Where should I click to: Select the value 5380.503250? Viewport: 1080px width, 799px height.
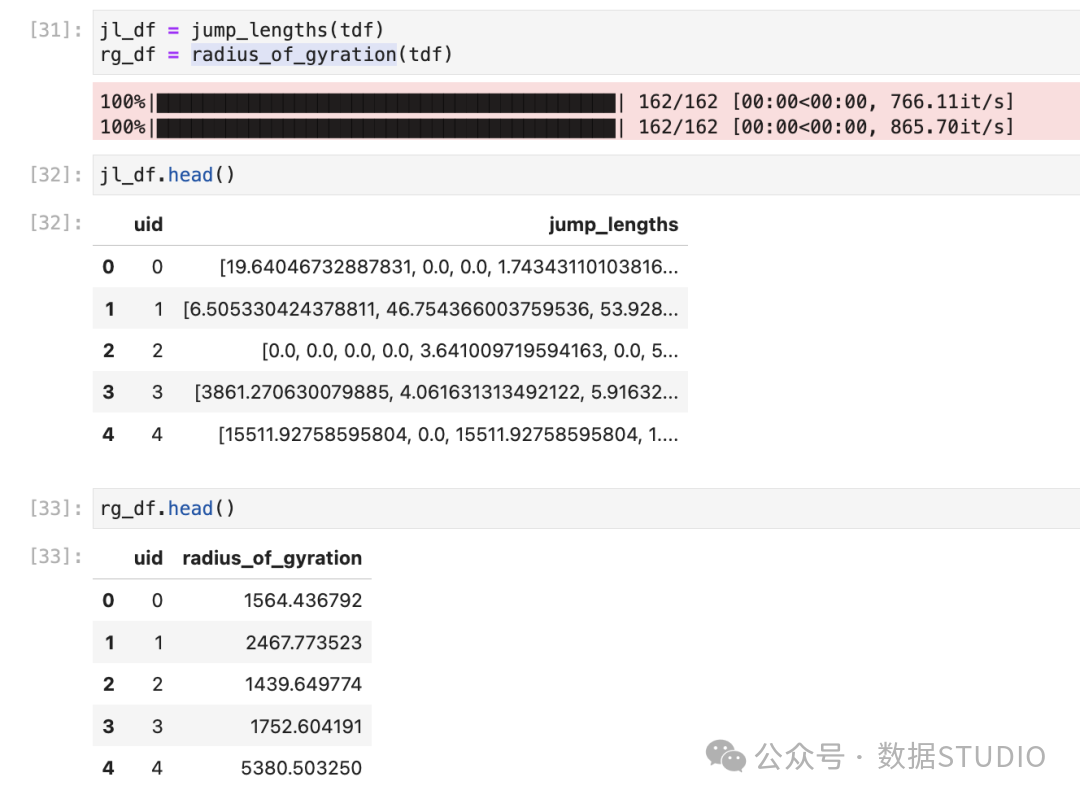[x=301, y=769]
